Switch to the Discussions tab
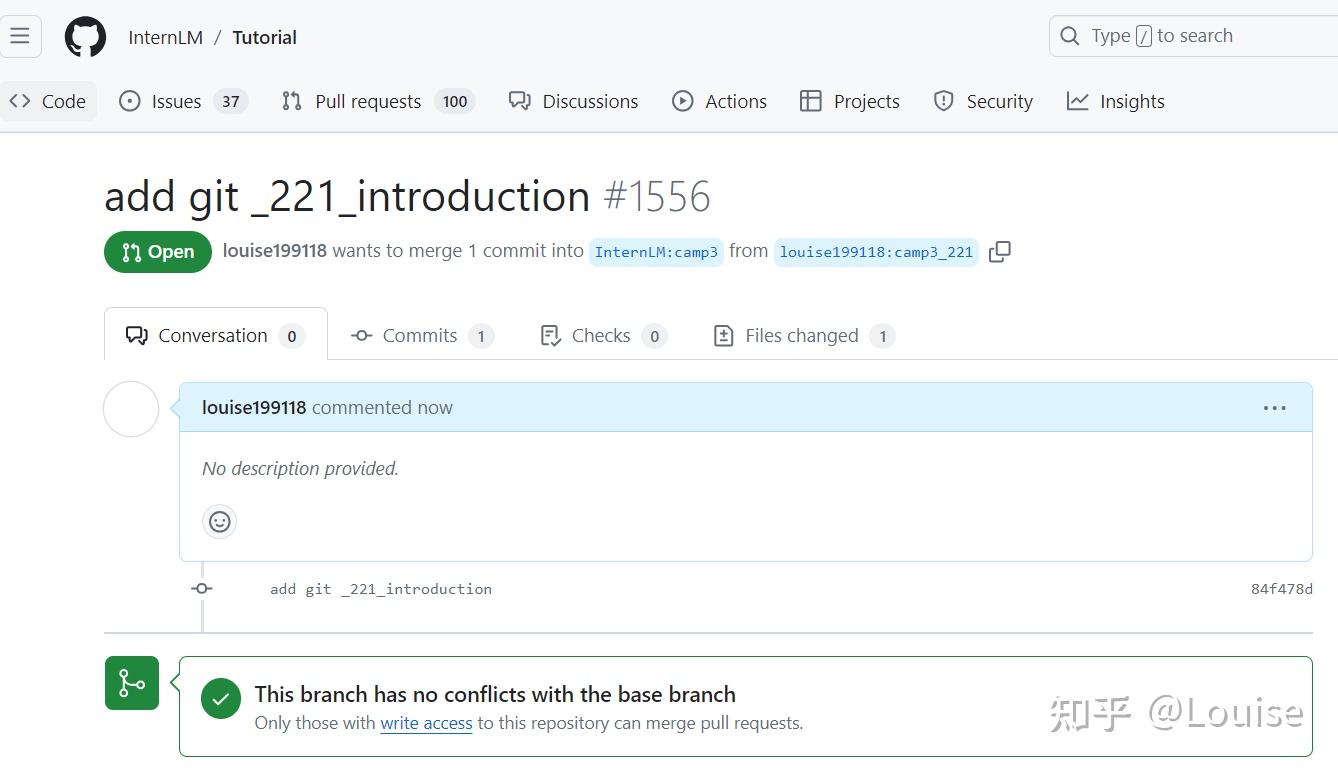 (574, 101)
